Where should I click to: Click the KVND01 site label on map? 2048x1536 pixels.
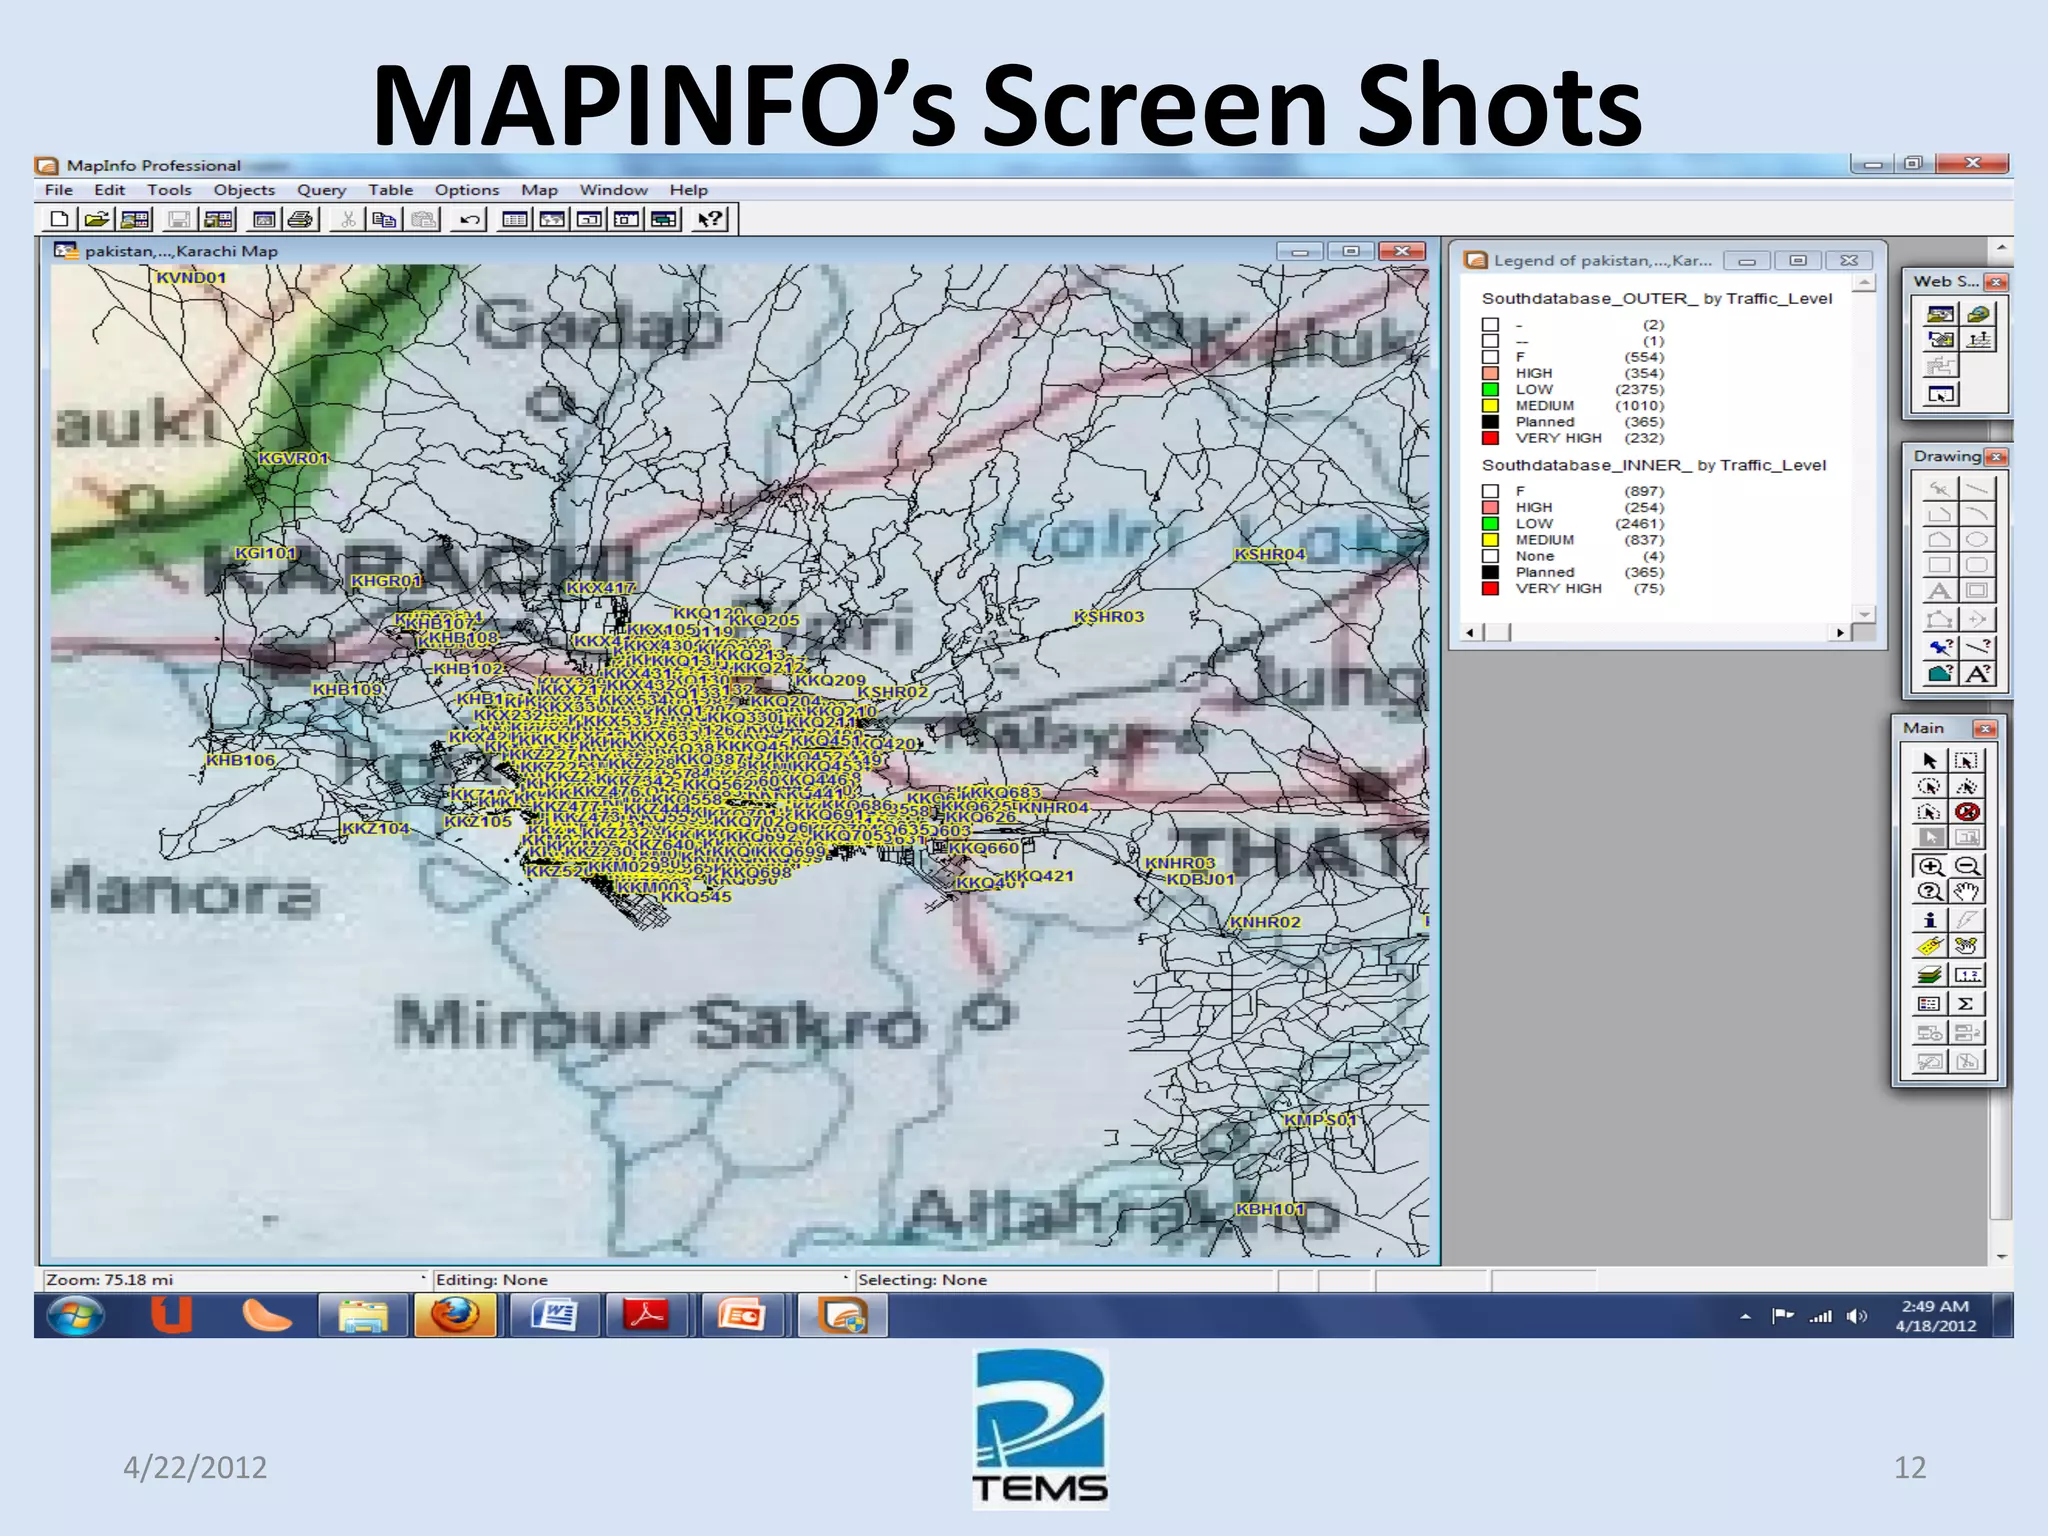tap(191, 277)
